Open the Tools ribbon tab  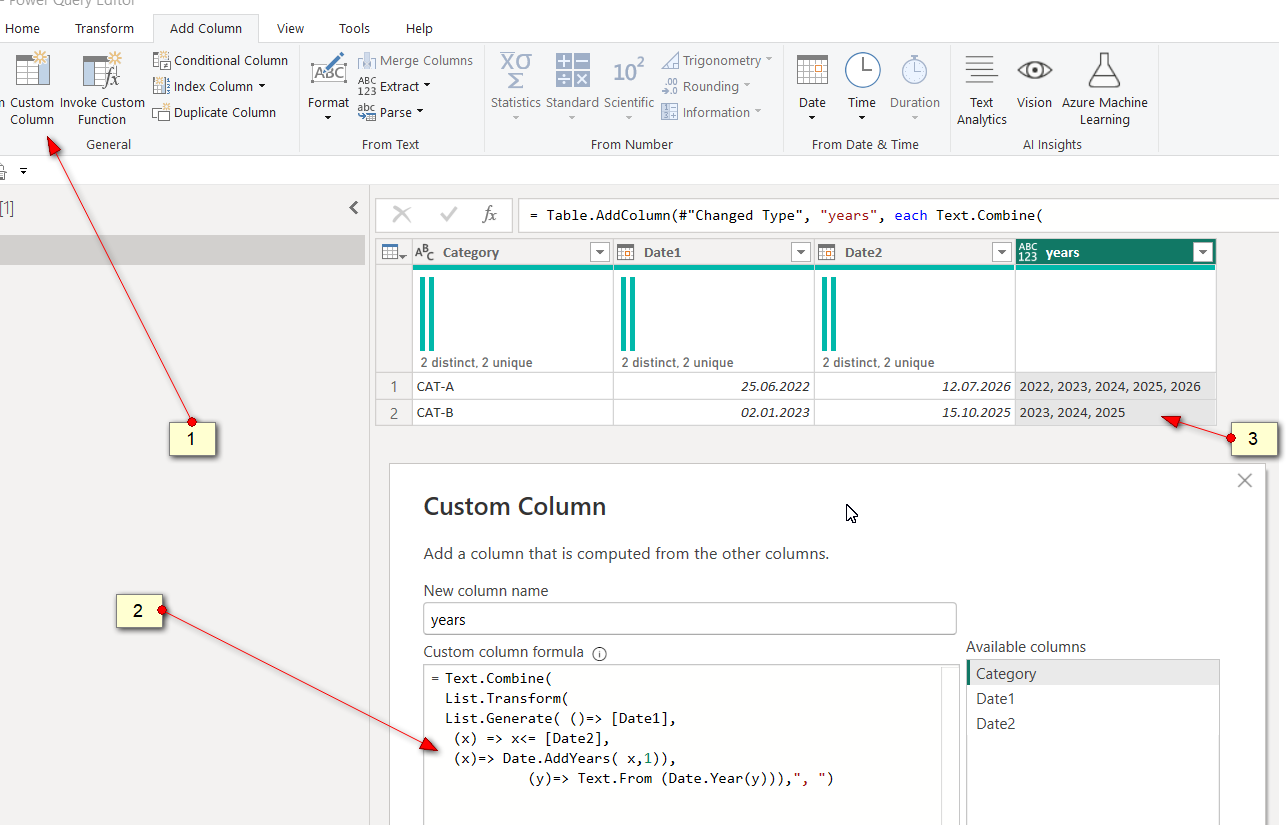click(x=354, y=28)
